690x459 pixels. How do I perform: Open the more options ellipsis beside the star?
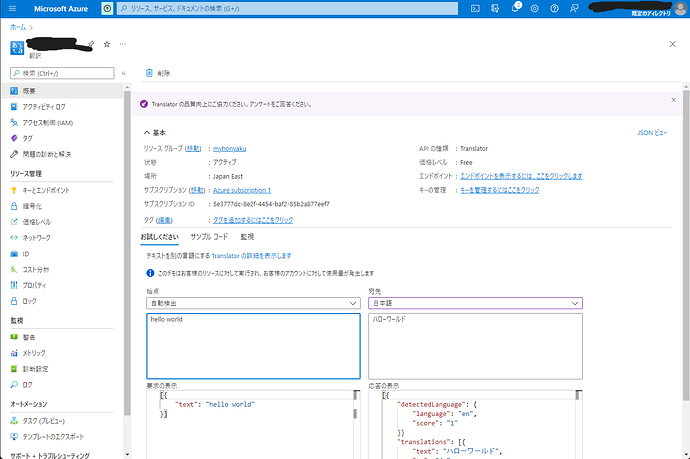pos(122,44)
